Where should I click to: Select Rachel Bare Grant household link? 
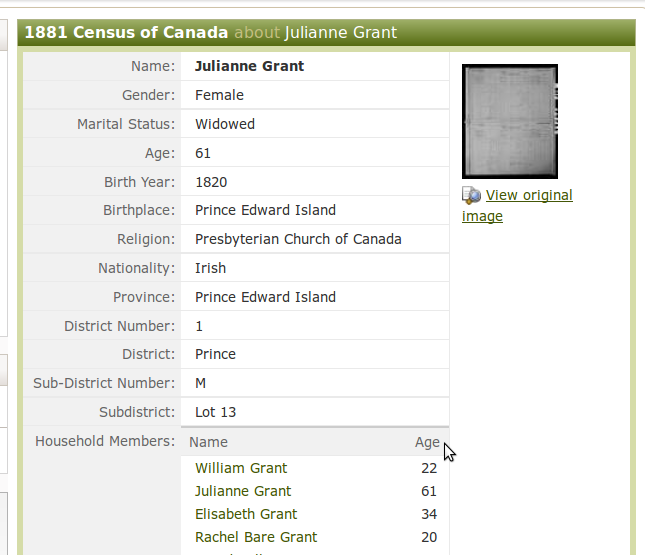coord(256,537)
